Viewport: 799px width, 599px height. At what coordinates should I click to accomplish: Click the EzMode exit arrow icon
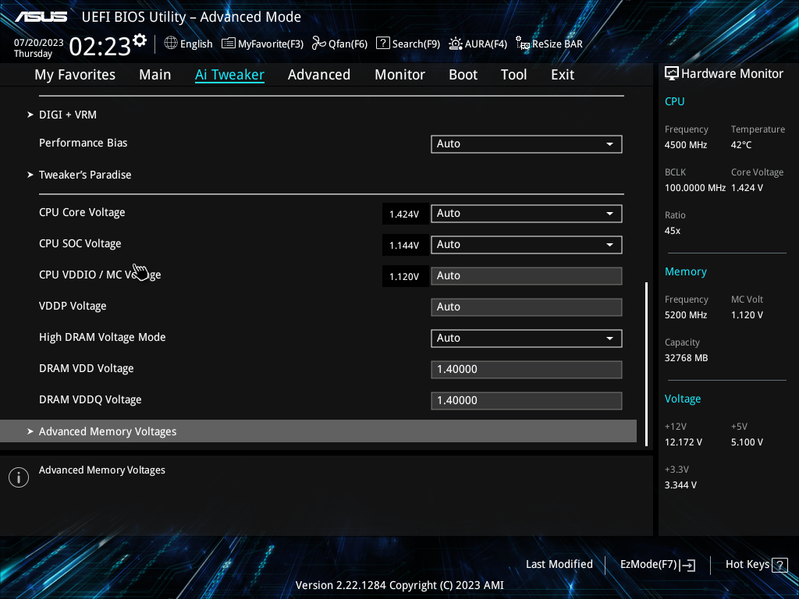click(x=687, y=564)
